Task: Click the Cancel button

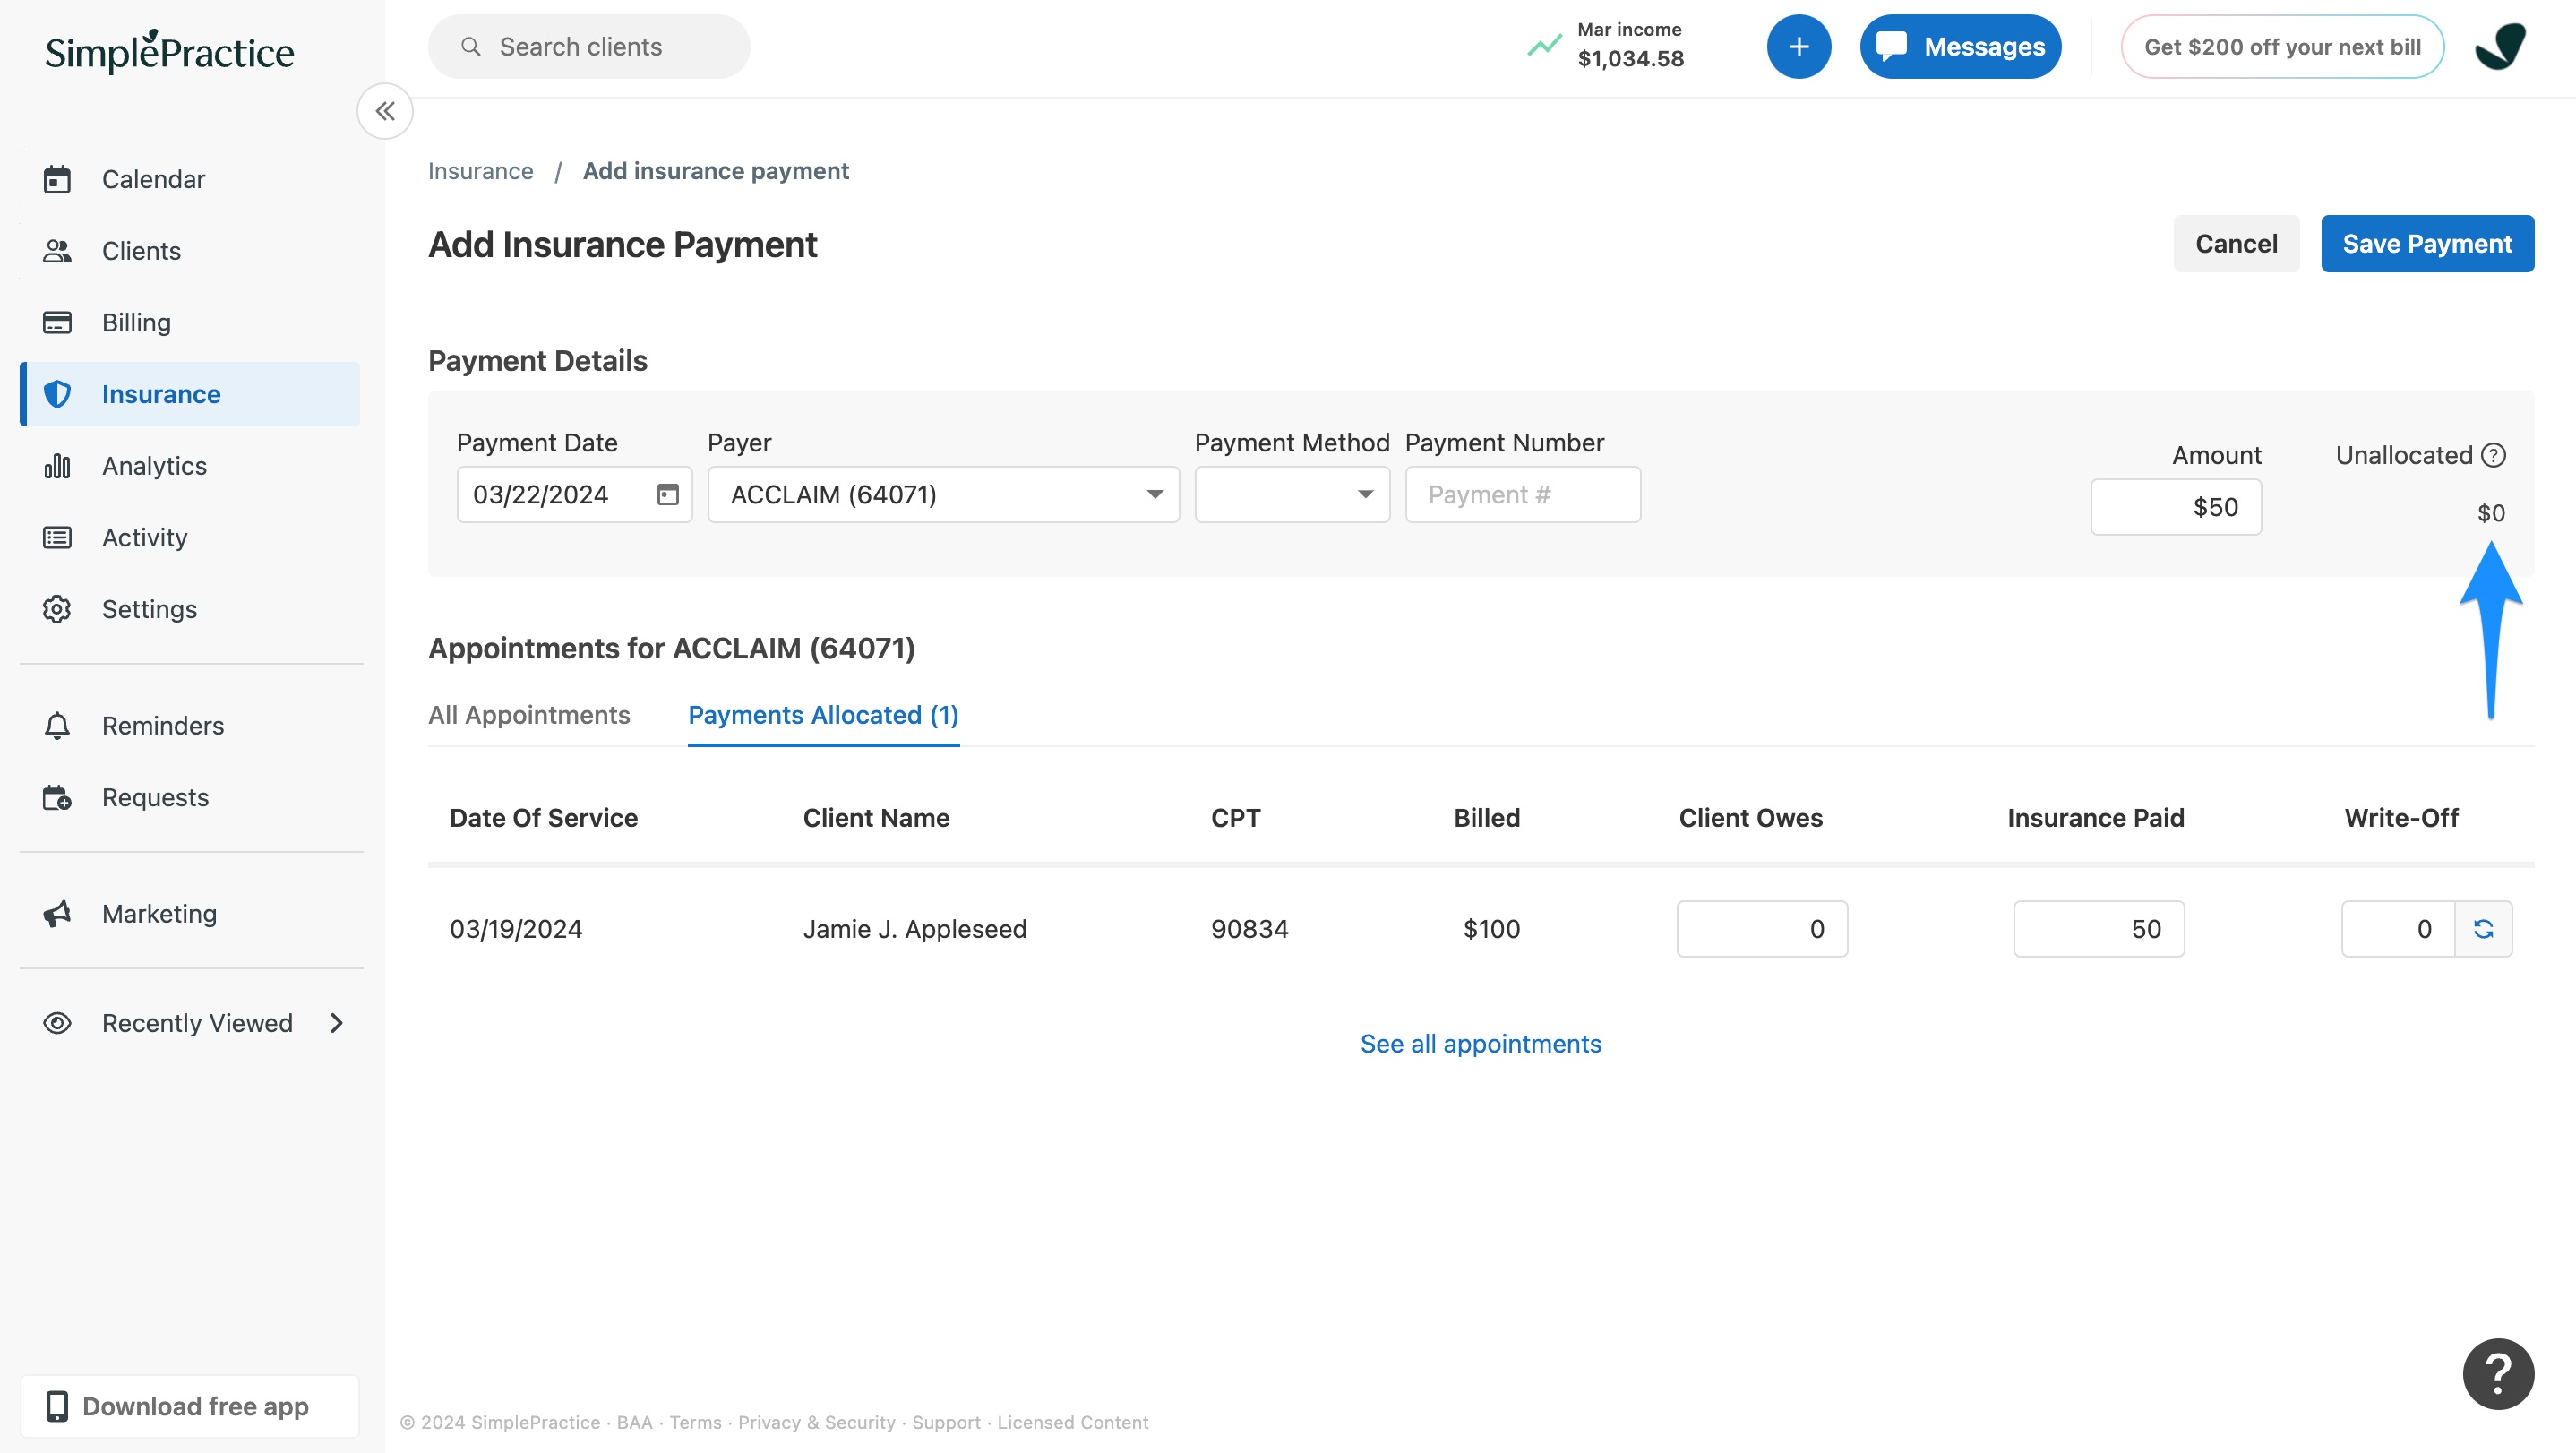Action: (2236, 243)
